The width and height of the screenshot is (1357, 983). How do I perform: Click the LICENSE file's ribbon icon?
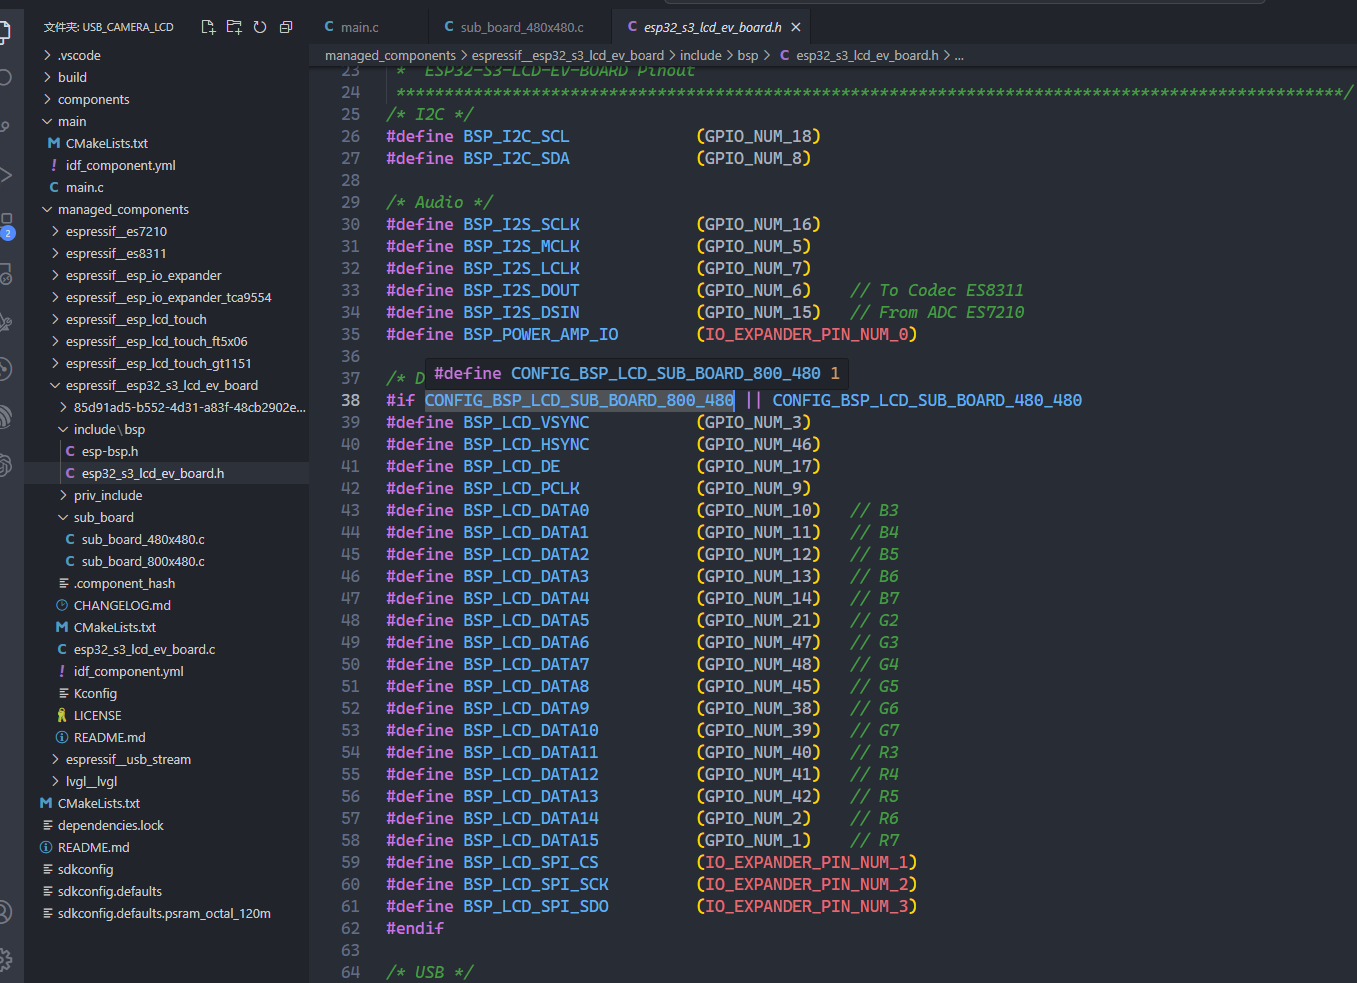point(62,715)
